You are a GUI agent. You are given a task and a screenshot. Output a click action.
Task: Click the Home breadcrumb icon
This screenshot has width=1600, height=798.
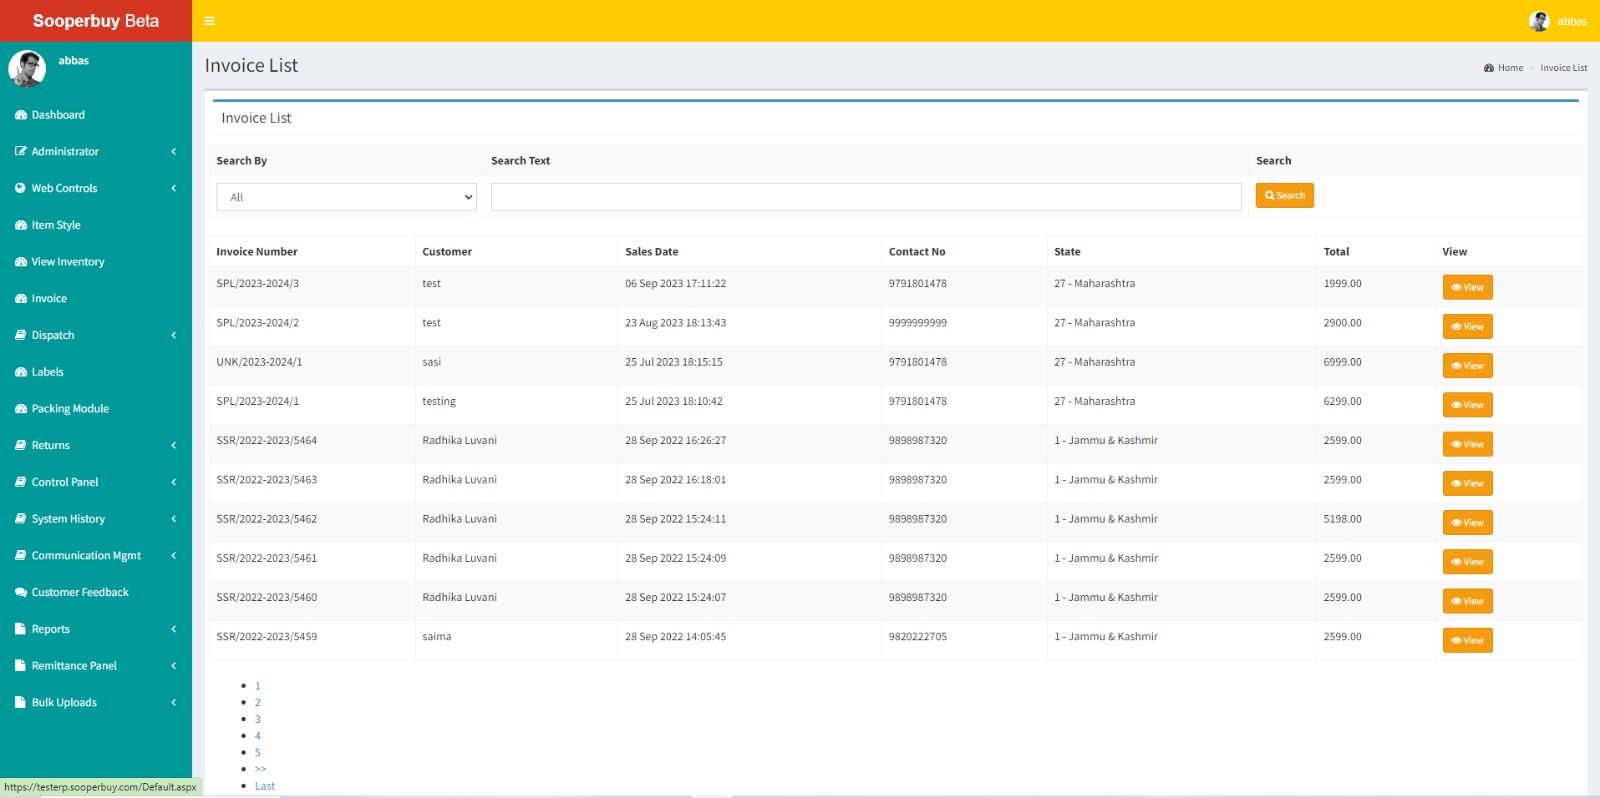1489,68
